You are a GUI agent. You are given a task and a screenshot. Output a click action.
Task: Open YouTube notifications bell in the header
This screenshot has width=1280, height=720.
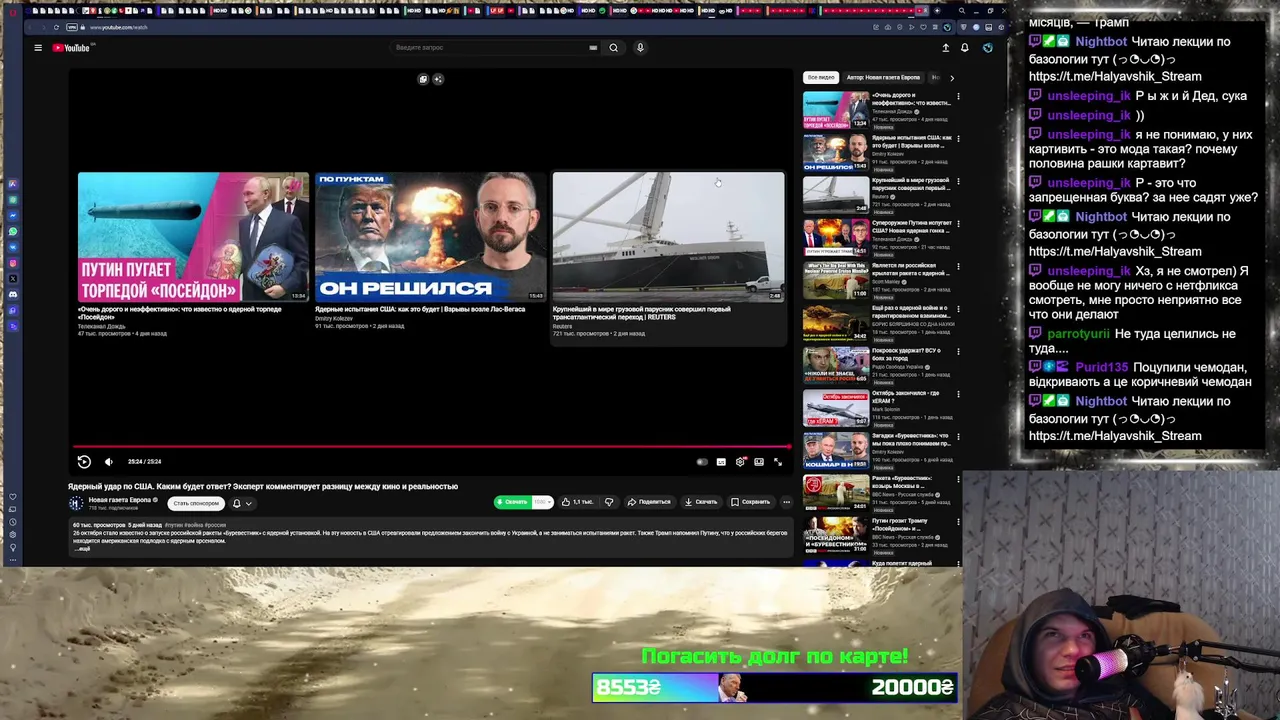965,48
